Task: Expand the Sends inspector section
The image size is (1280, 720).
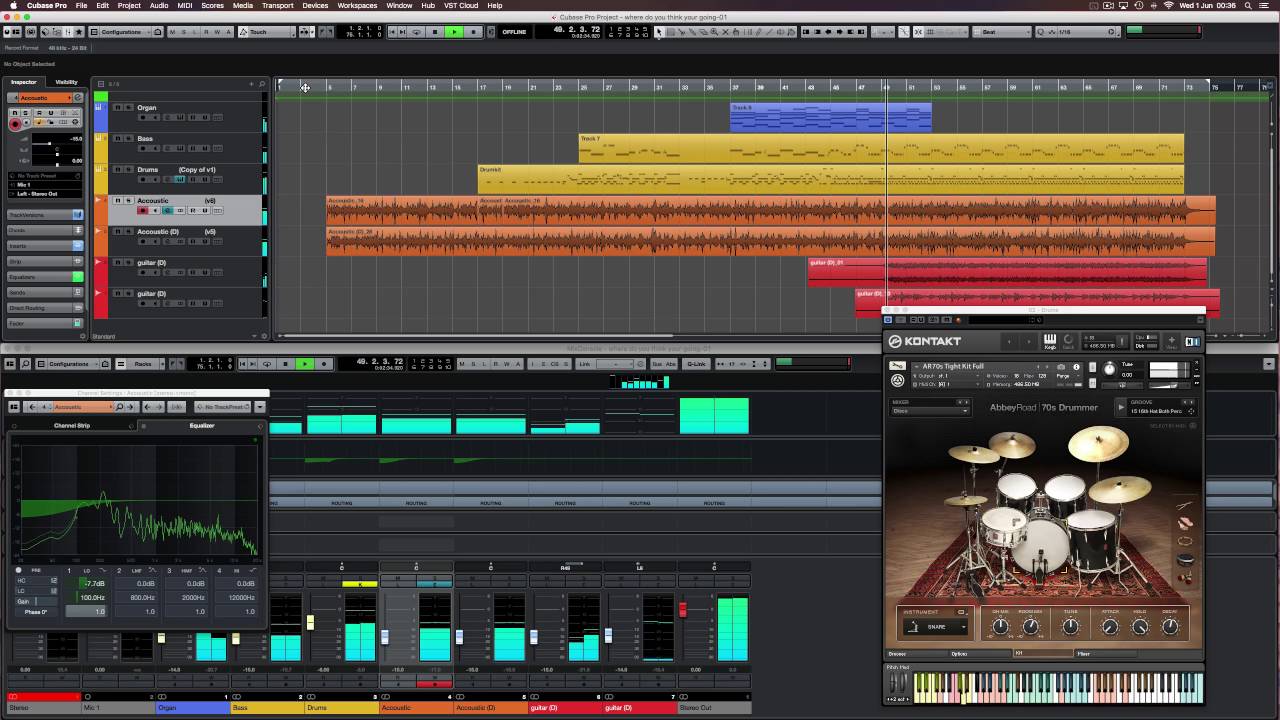Action: pos(45,292)
